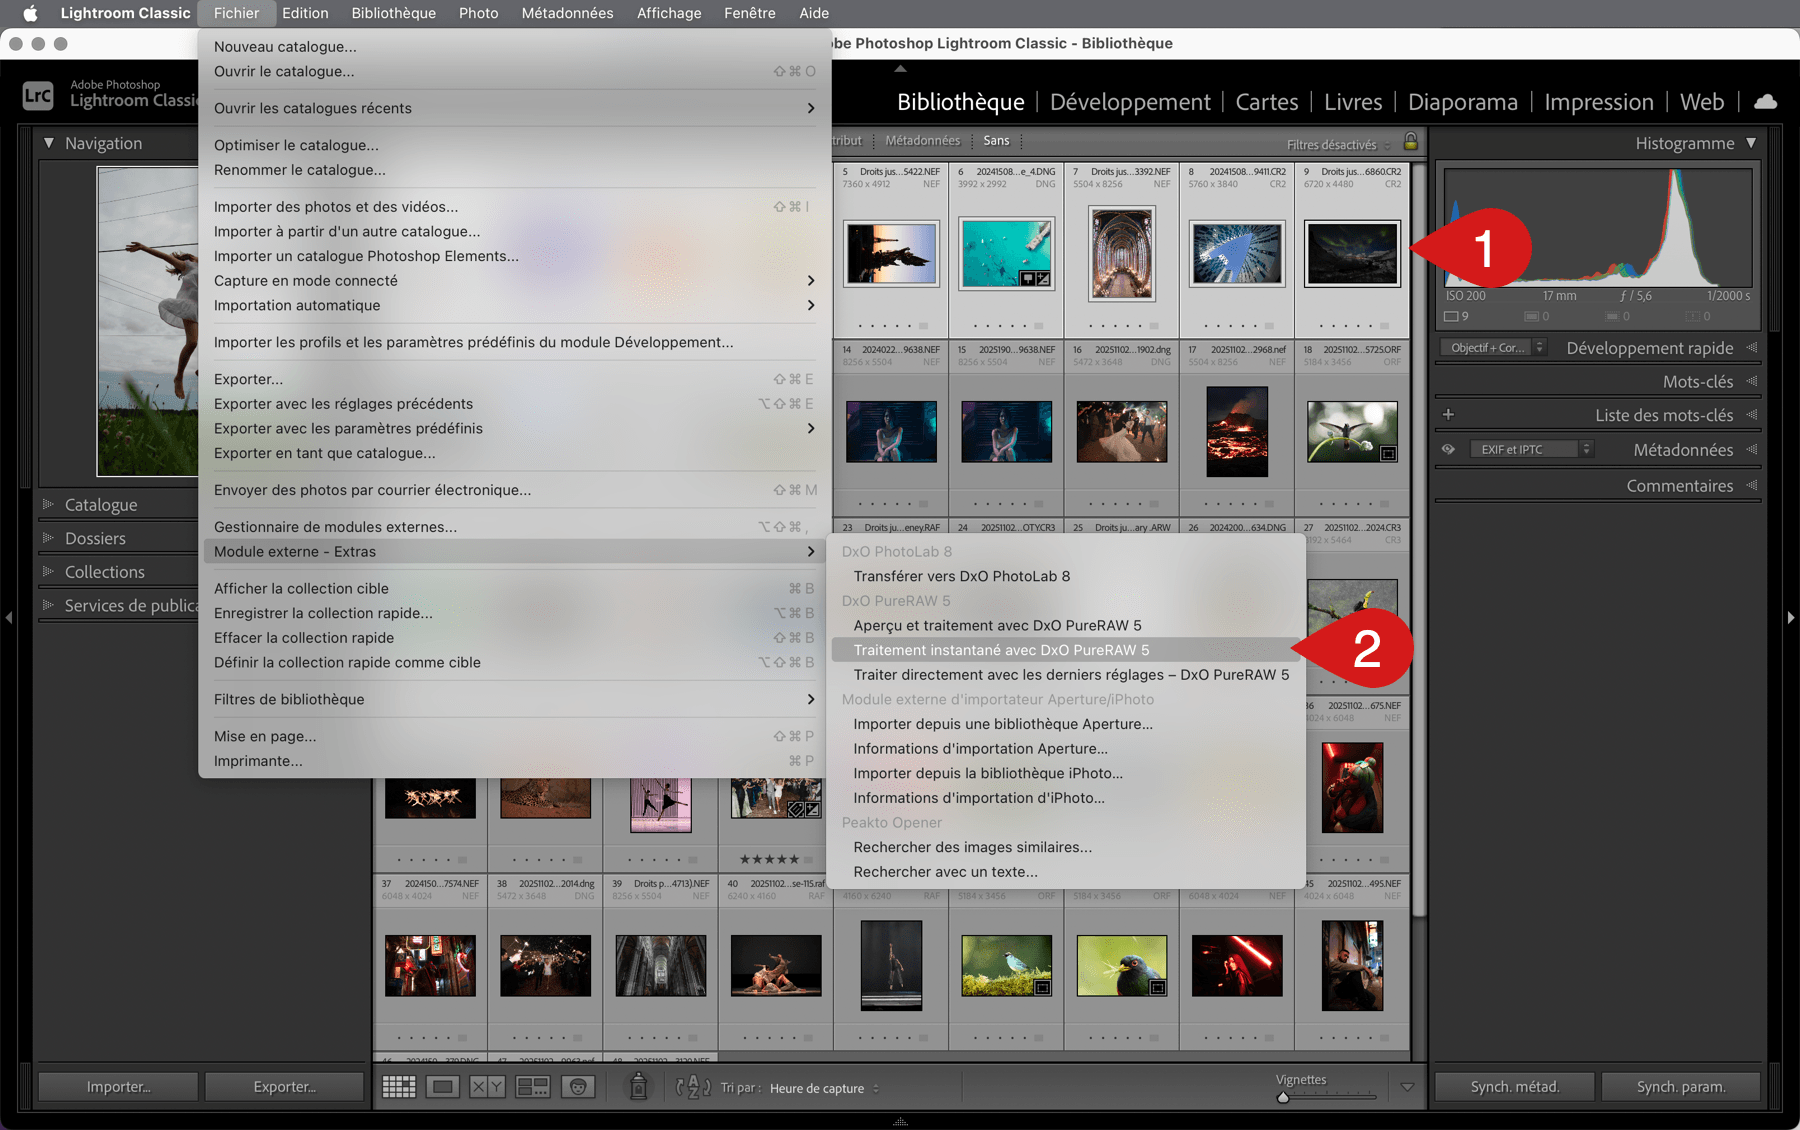
Task: Open Ouvrir les catalogues récents submenu
Action: [x=514, y=108]
